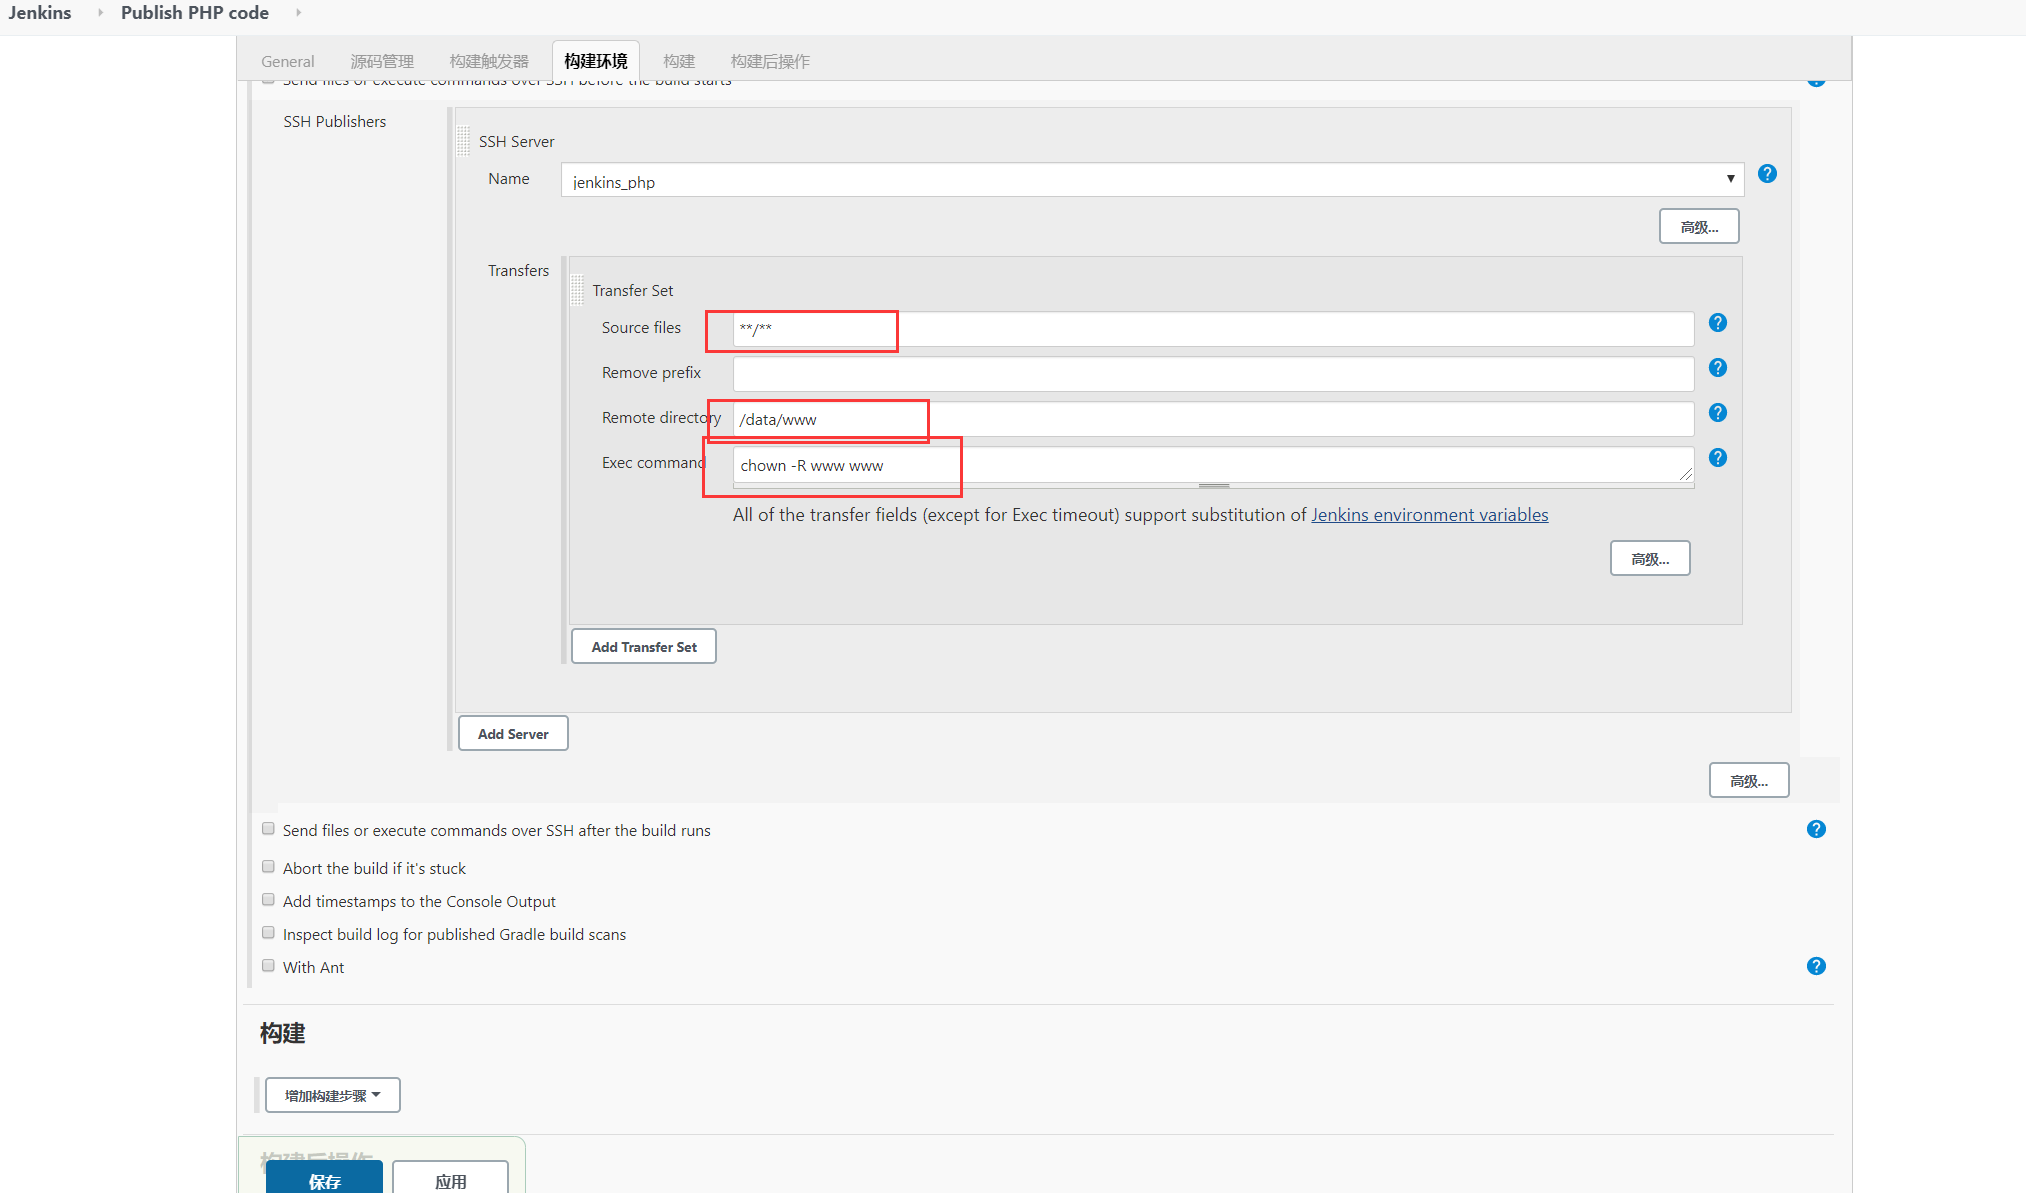This screenshot has width=2026, height=1193.
Task: Click help icon beside Remove prefix field
Action: (1718, 368)
